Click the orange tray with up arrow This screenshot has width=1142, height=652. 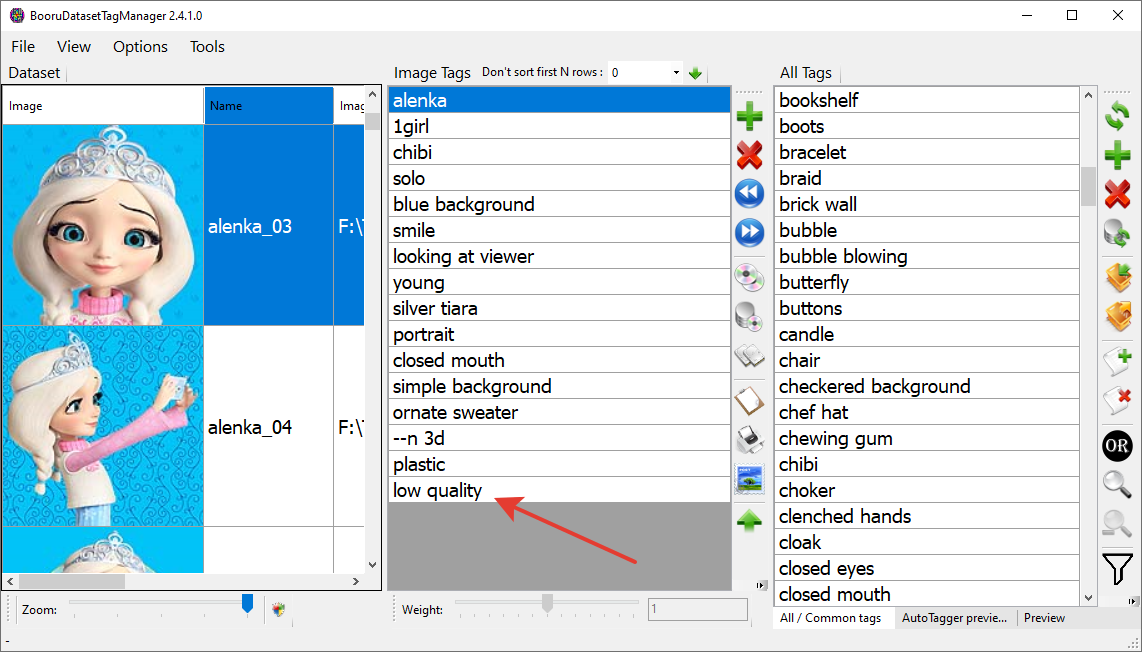(1117, 316)
